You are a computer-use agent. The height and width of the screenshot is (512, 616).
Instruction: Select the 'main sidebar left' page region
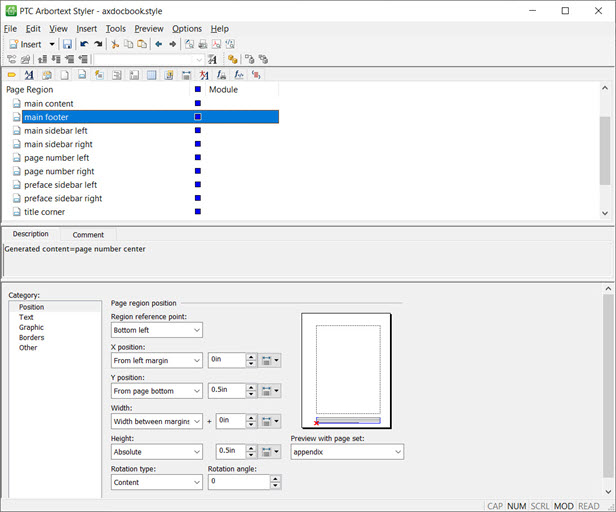coord(56,130)
